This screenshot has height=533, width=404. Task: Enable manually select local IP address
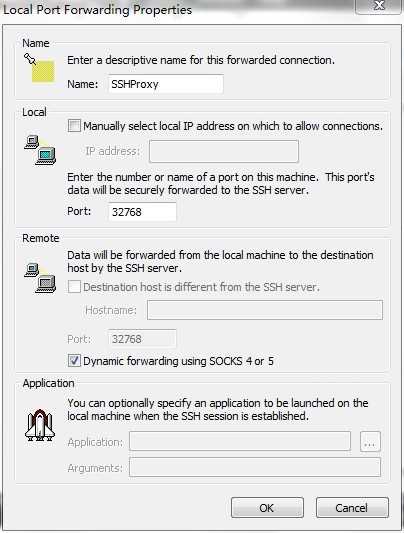pos(74,126)
